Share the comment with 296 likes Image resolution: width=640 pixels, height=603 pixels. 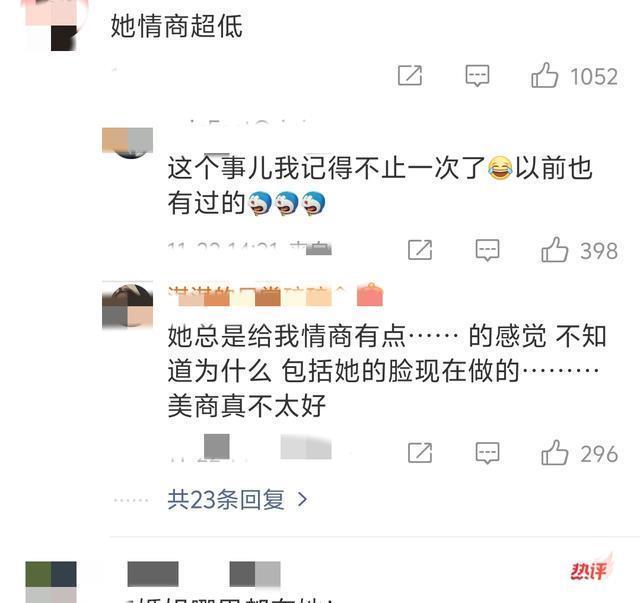[x=420, y=453]
